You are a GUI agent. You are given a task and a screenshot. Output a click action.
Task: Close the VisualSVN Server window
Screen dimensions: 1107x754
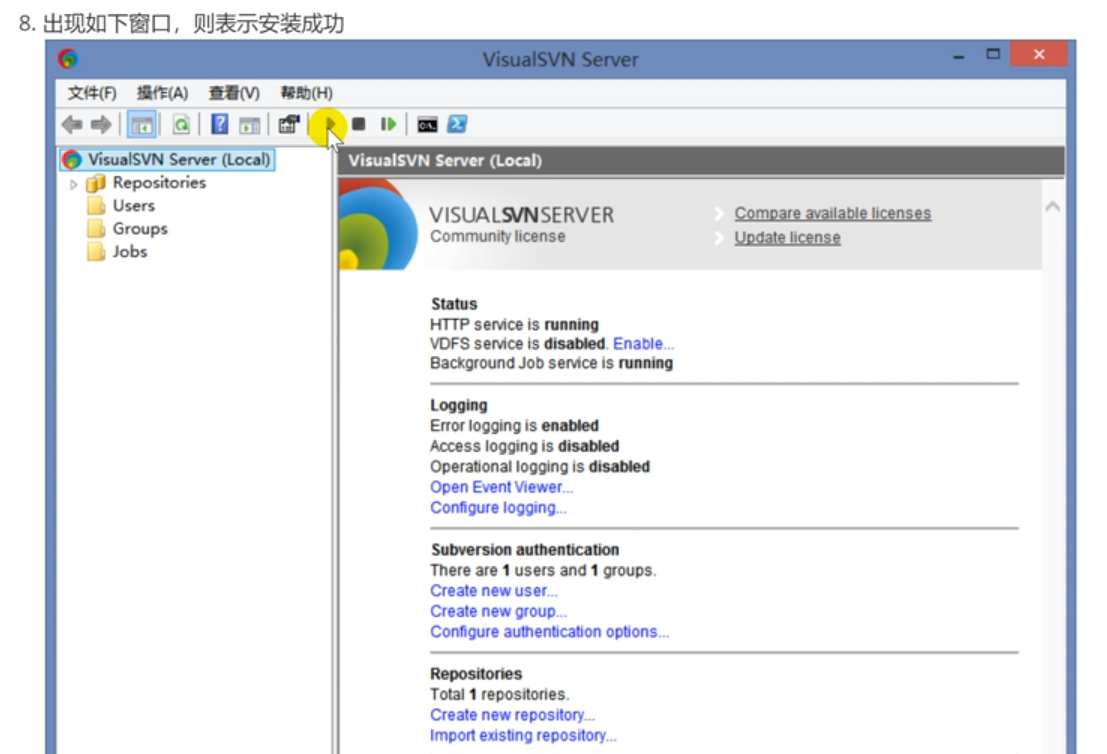tap(1039, 54)
